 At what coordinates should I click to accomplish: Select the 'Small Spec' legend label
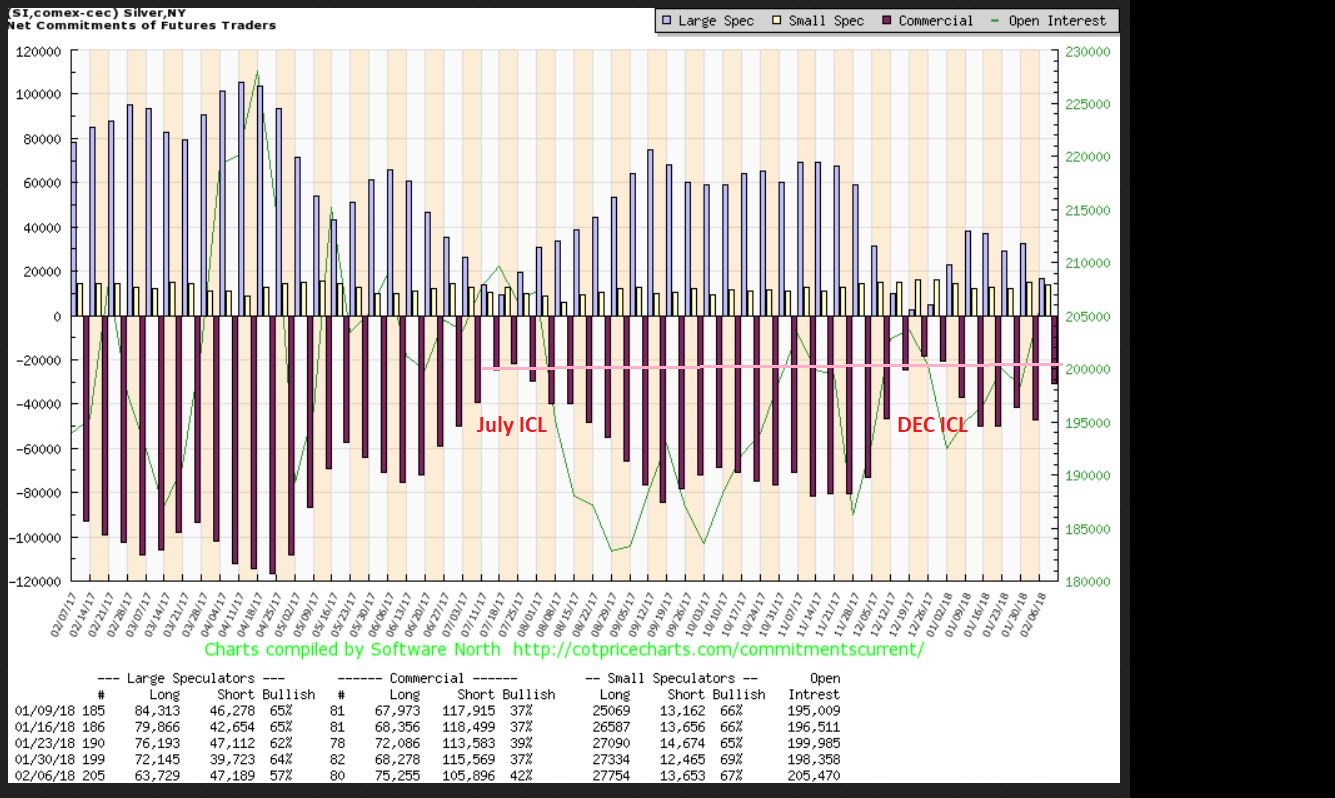click(825, 21)
